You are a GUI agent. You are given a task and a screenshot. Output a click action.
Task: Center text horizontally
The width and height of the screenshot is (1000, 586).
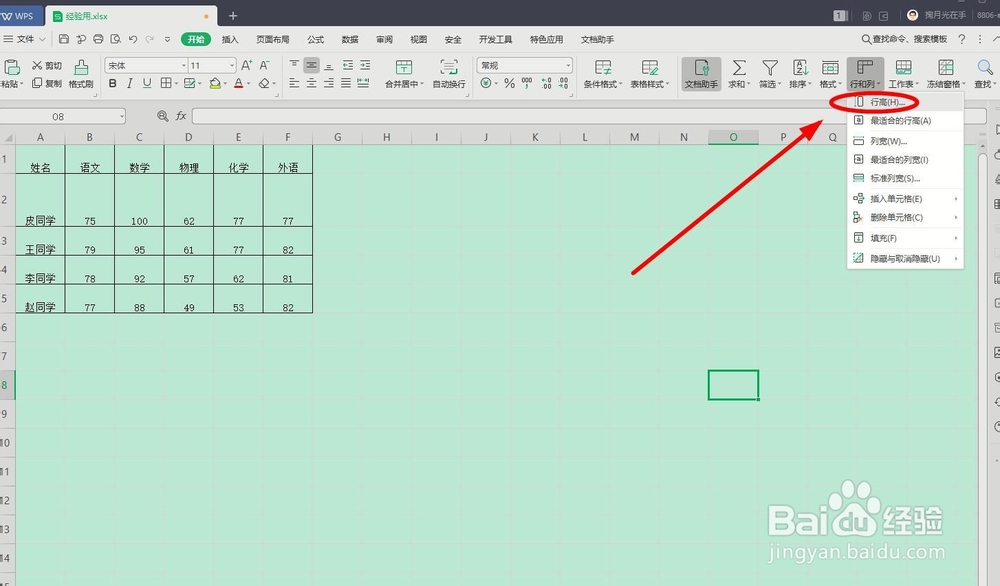pos(311,83)
